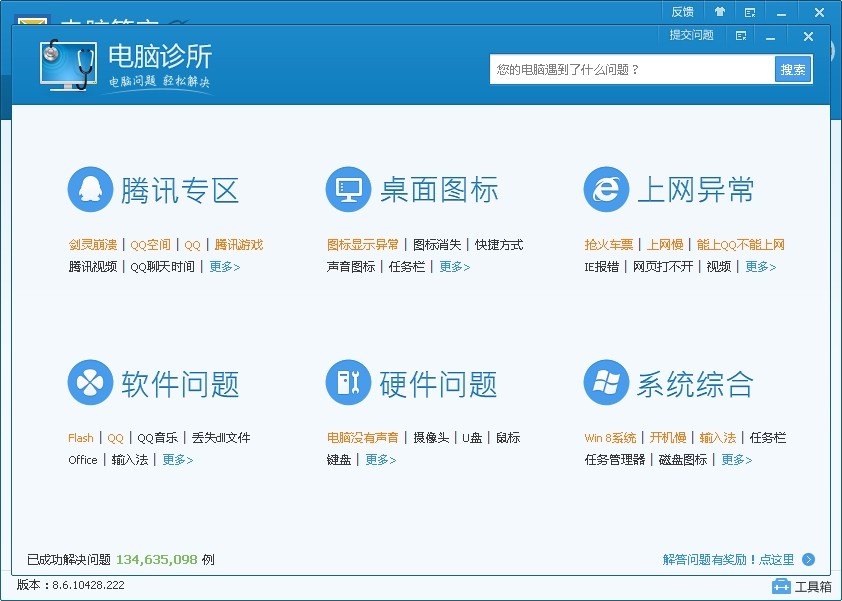Click the monitor icon for 桌面图标
This screenshot has height=601, width=842.
[x=348, y=190]
